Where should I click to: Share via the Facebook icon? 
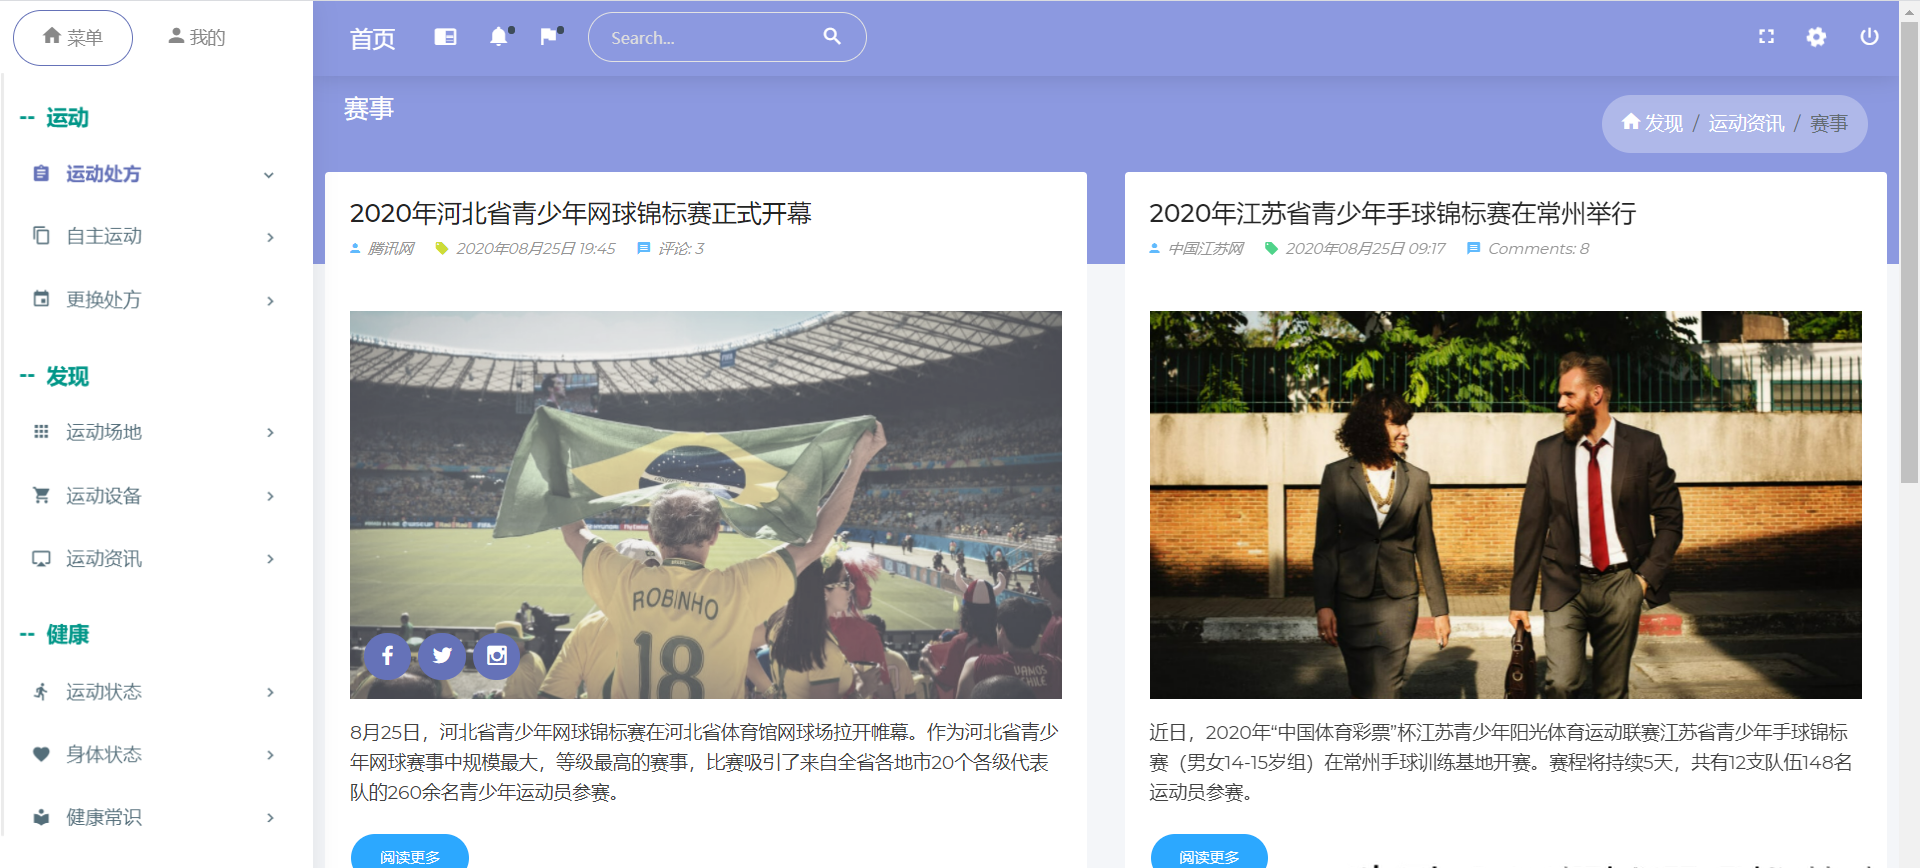tap(387, 656)
